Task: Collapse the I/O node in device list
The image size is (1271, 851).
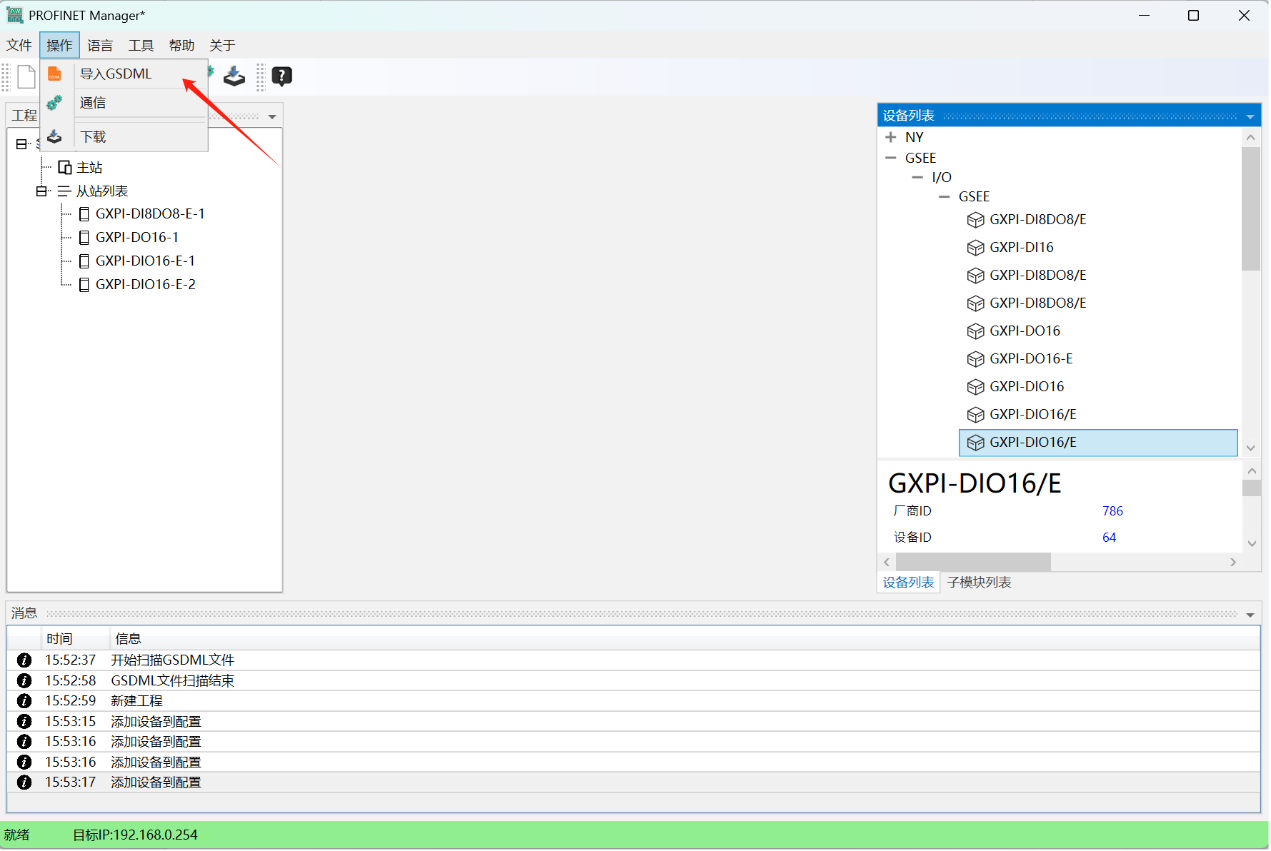Action: click(x=918, y=177)
